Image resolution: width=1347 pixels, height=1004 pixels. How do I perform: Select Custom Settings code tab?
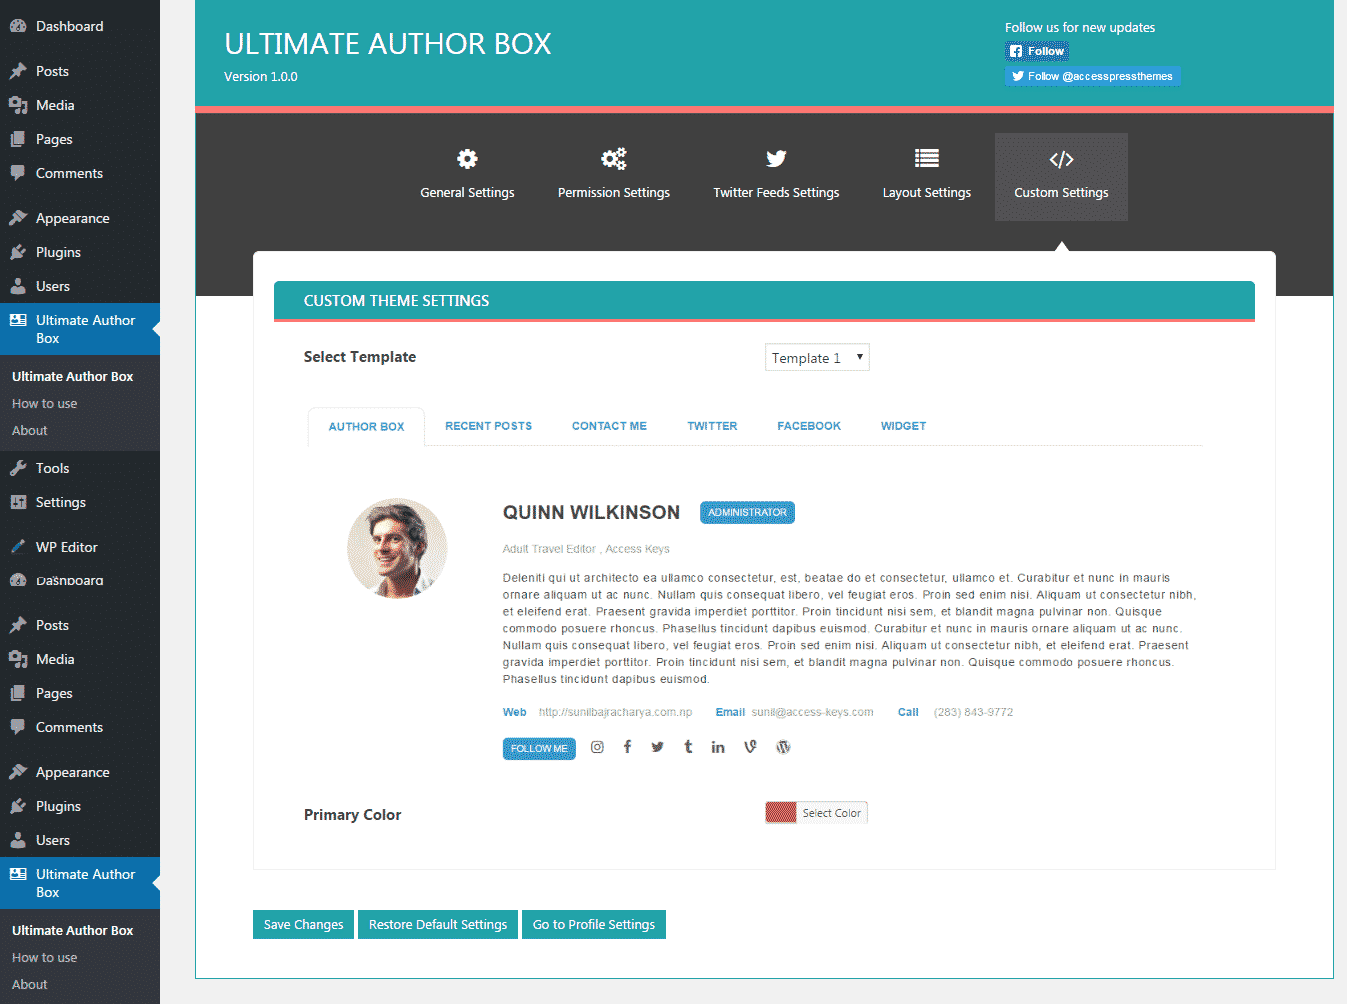[1061, 176]
